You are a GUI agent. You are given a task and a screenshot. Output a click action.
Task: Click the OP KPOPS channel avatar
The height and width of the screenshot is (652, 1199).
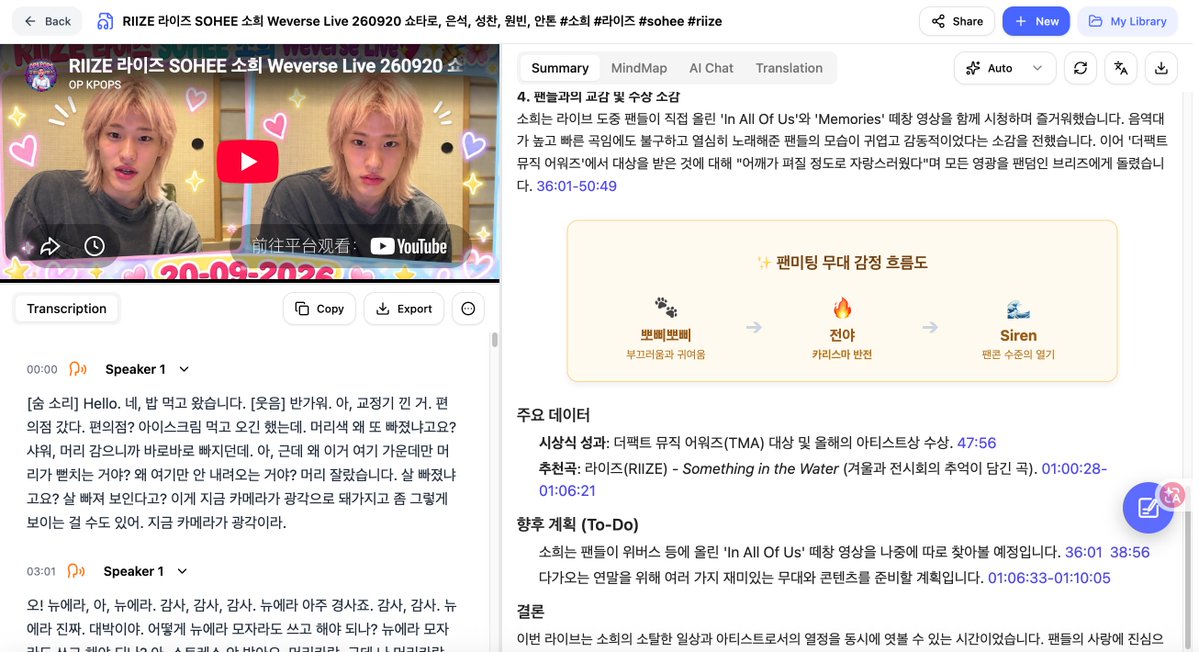coord(41,75)
